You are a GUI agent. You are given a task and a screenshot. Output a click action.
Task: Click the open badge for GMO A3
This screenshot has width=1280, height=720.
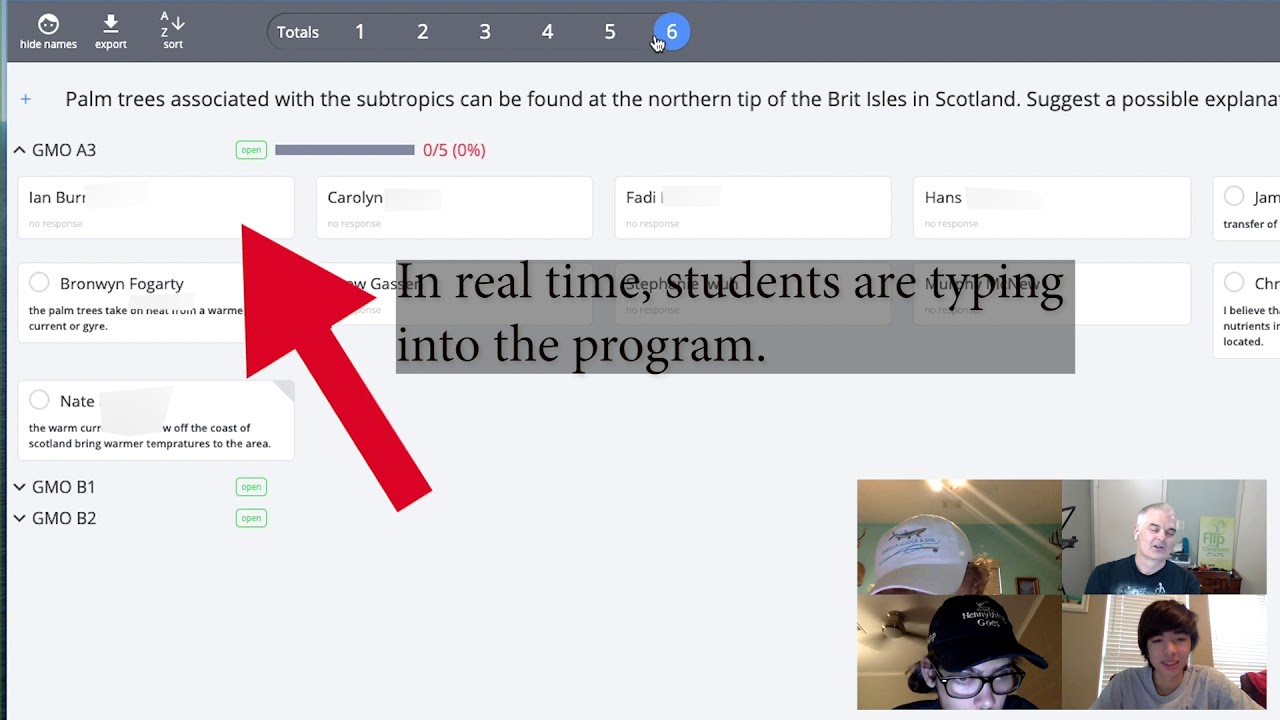point(251,150)
